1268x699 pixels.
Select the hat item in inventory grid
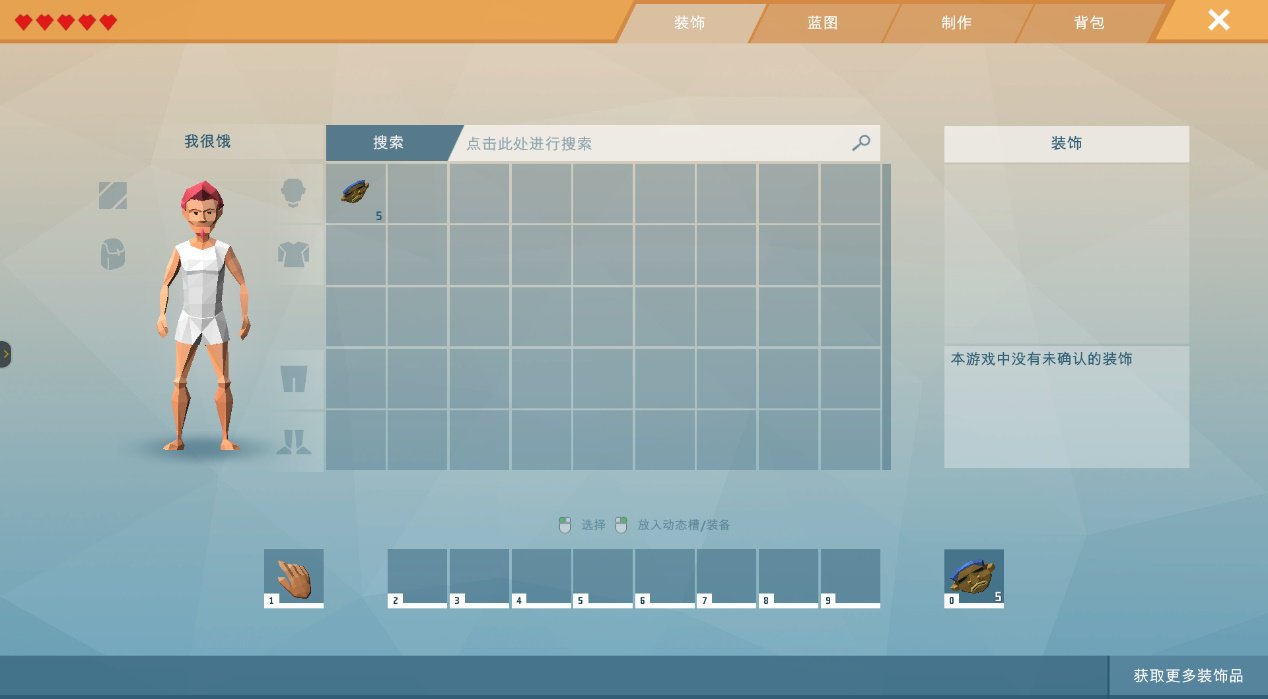(355, 192)
